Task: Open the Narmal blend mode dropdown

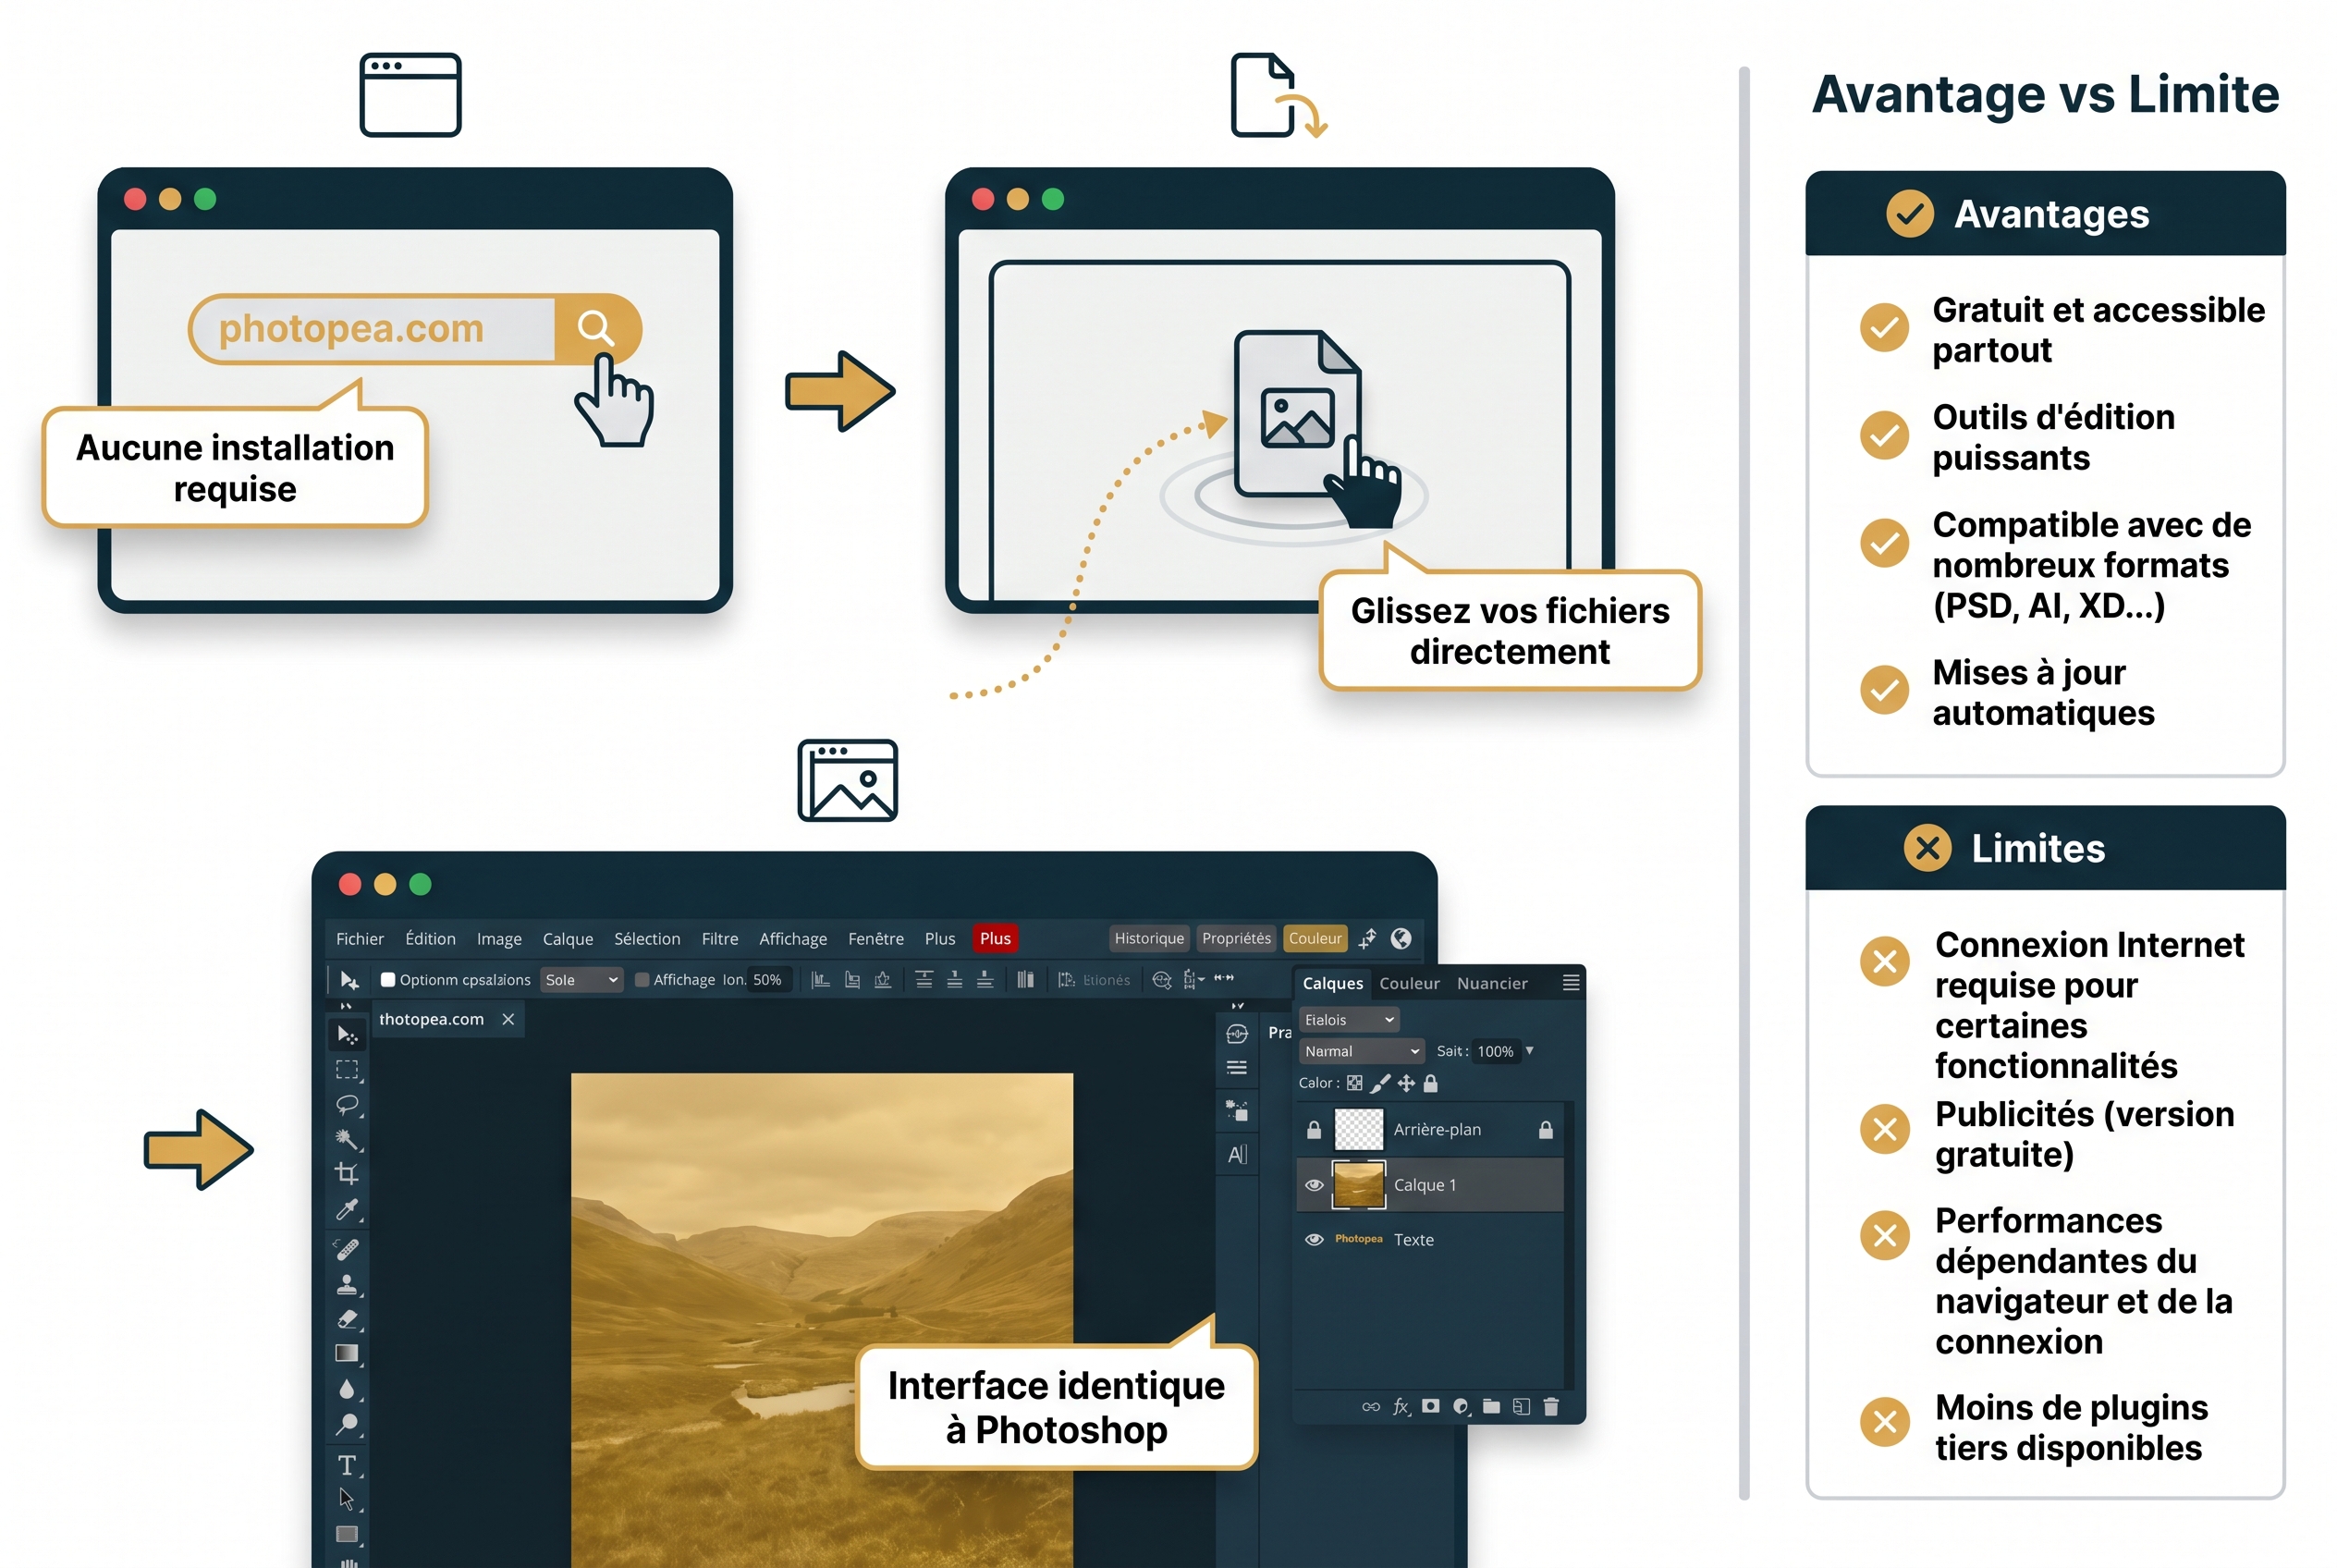Action: (x=1361, y=1051)
